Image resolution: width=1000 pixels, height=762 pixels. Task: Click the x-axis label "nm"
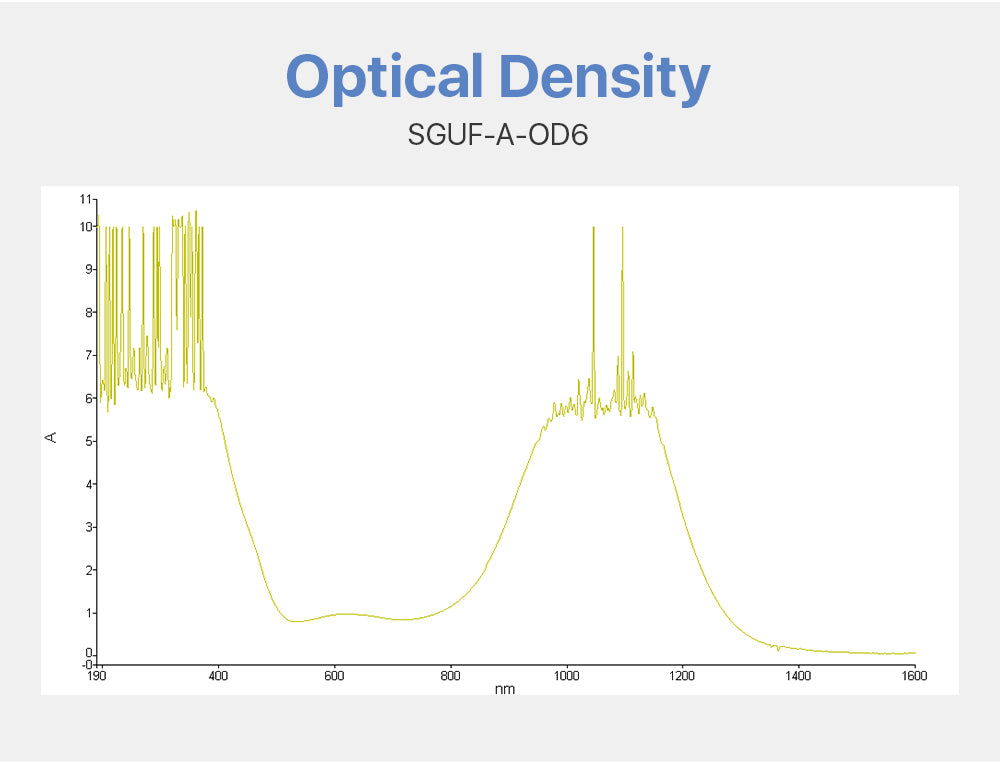505,690
